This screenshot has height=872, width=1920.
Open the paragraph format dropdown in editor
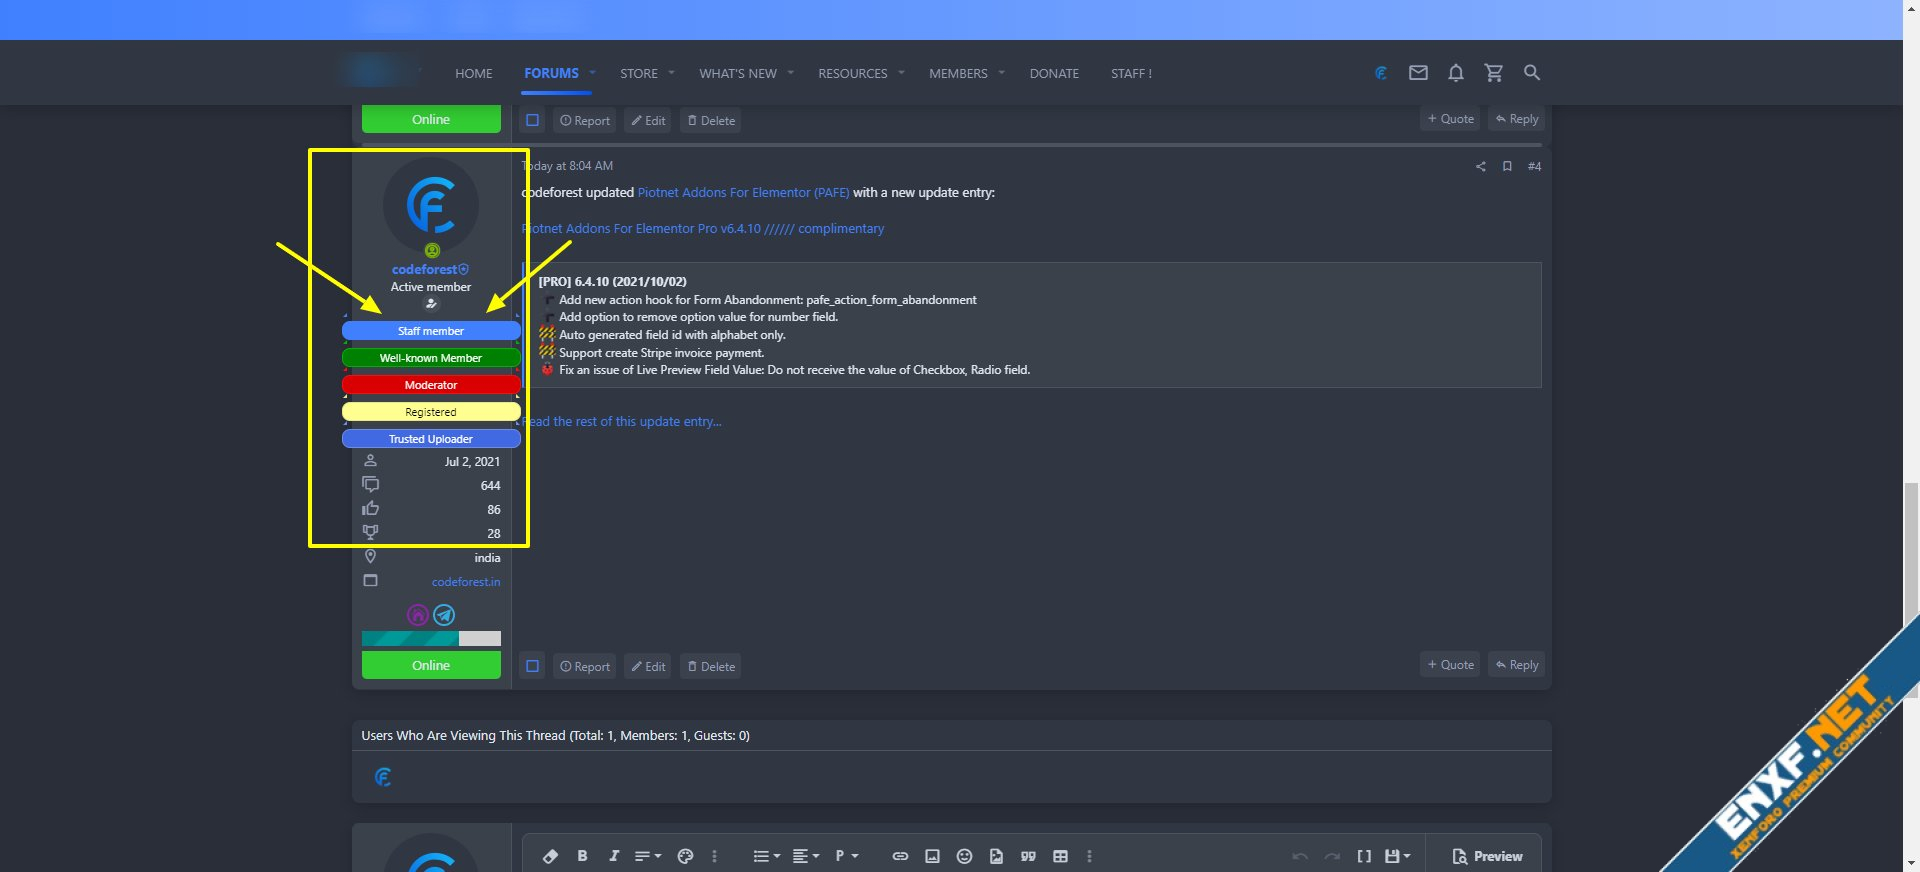coord(847,856)
